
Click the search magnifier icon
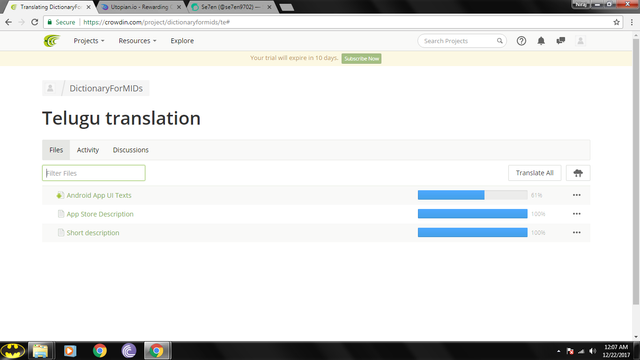click(x=500, y=41)
